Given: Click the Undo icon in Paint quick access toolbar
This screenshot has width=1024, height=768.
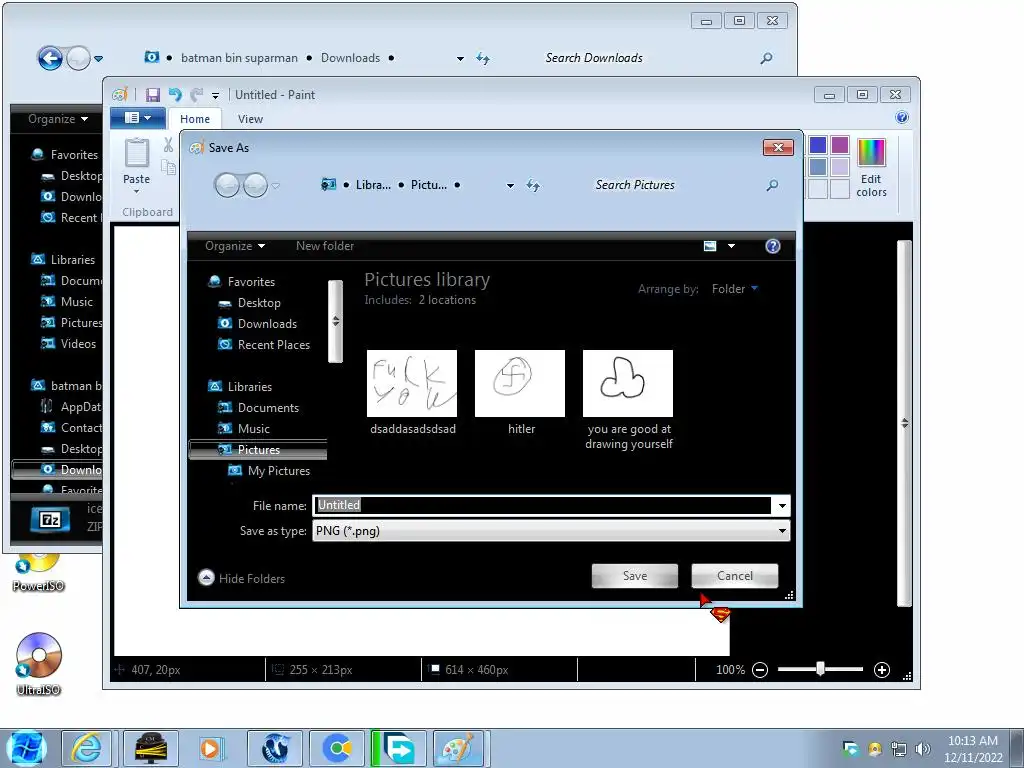Looking at the screenshot, I should click(x=174, y=95).
